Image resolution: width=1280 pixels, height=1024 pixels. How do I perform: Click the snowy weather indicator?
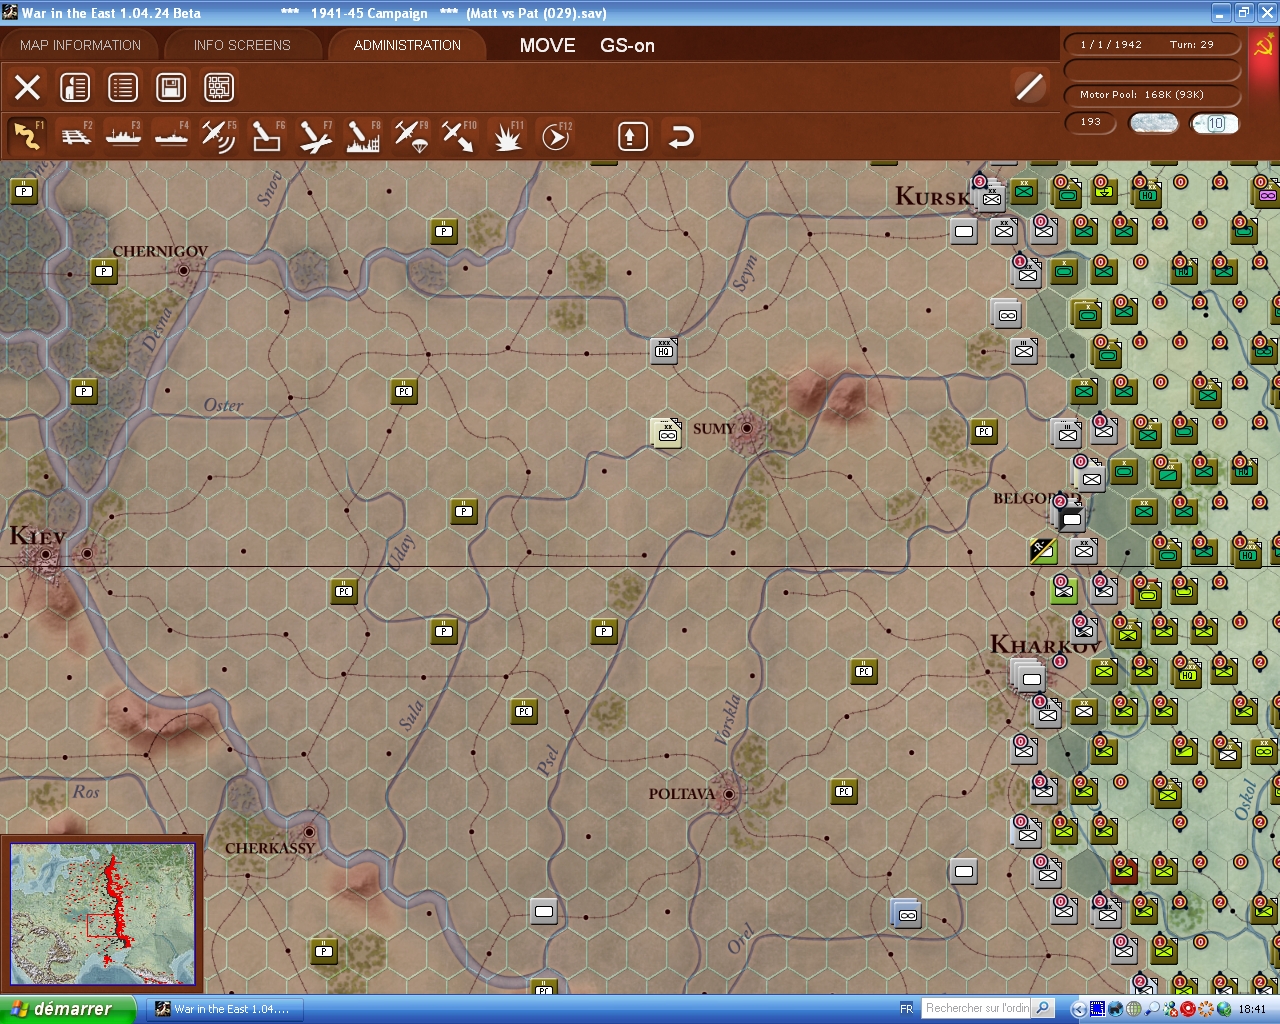tap(1153, 123)
